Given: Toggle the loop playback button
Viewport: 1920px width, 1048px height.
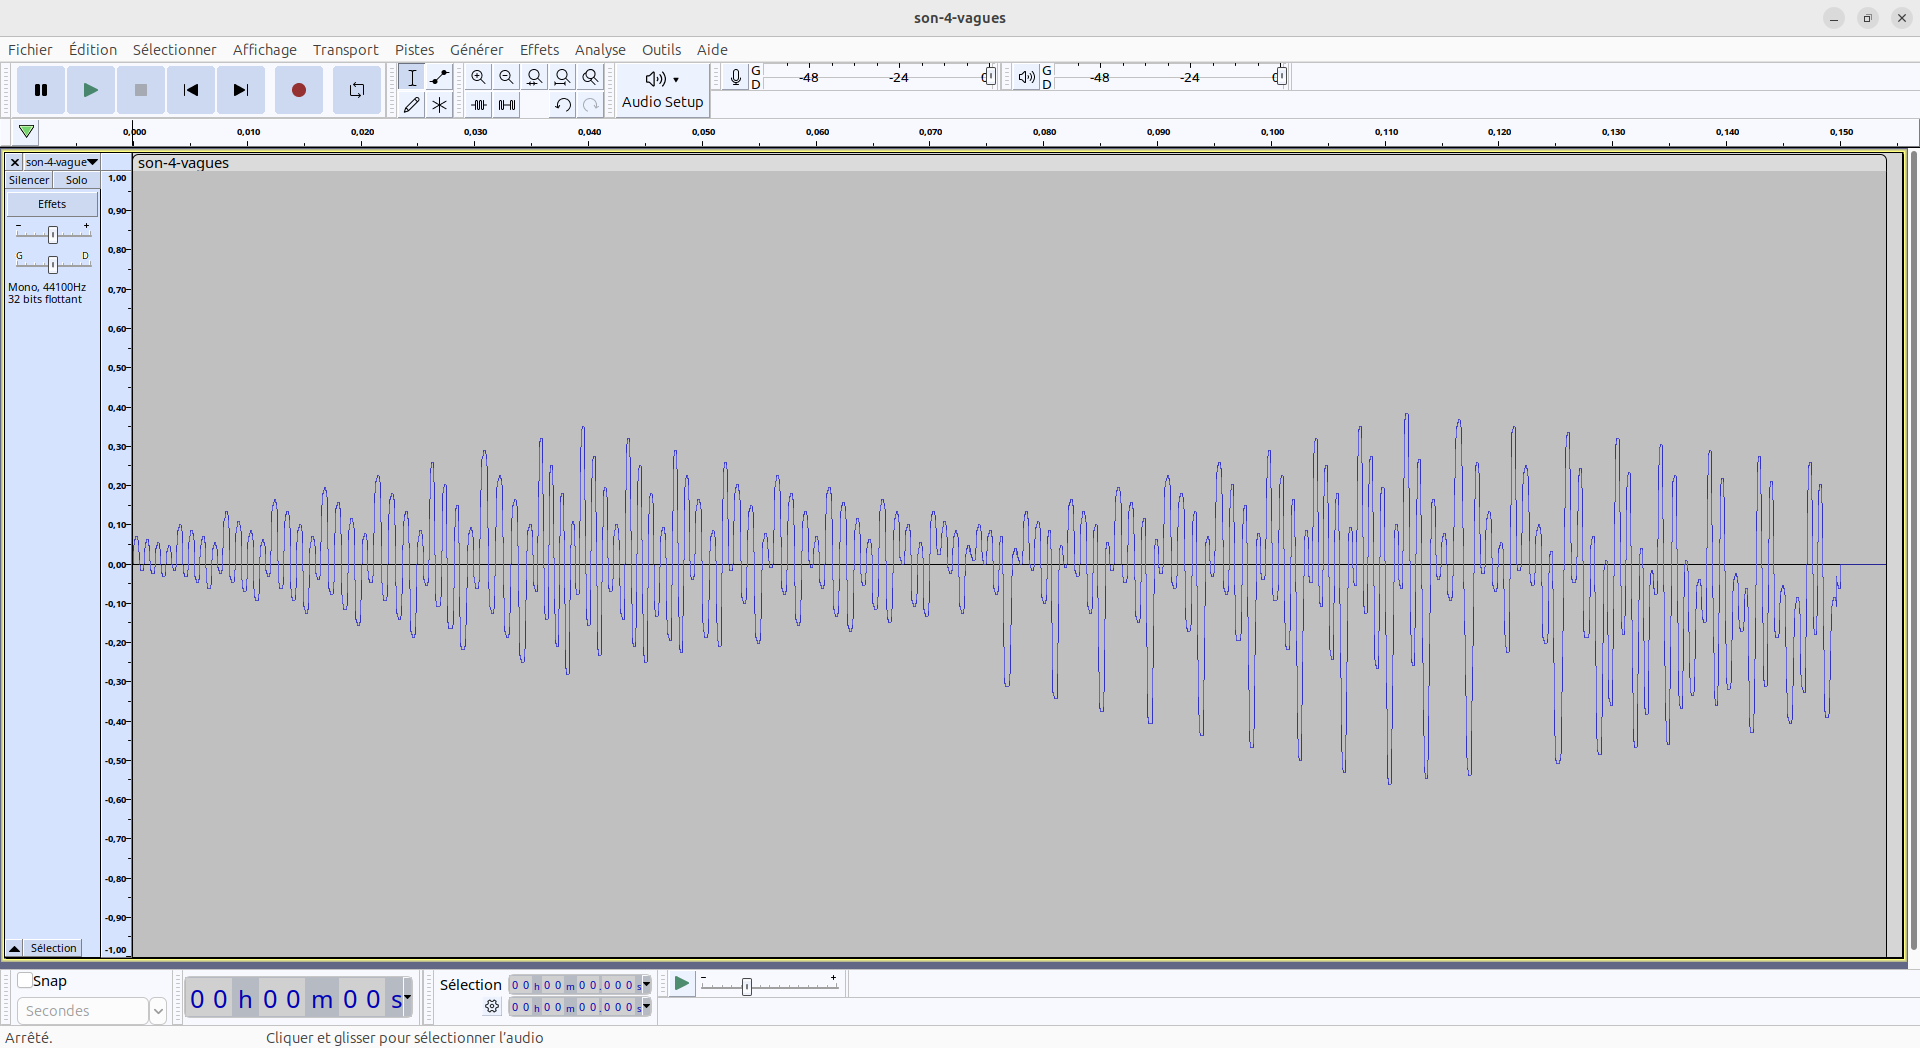Looking at the screenshot, I should coord(356,90).
